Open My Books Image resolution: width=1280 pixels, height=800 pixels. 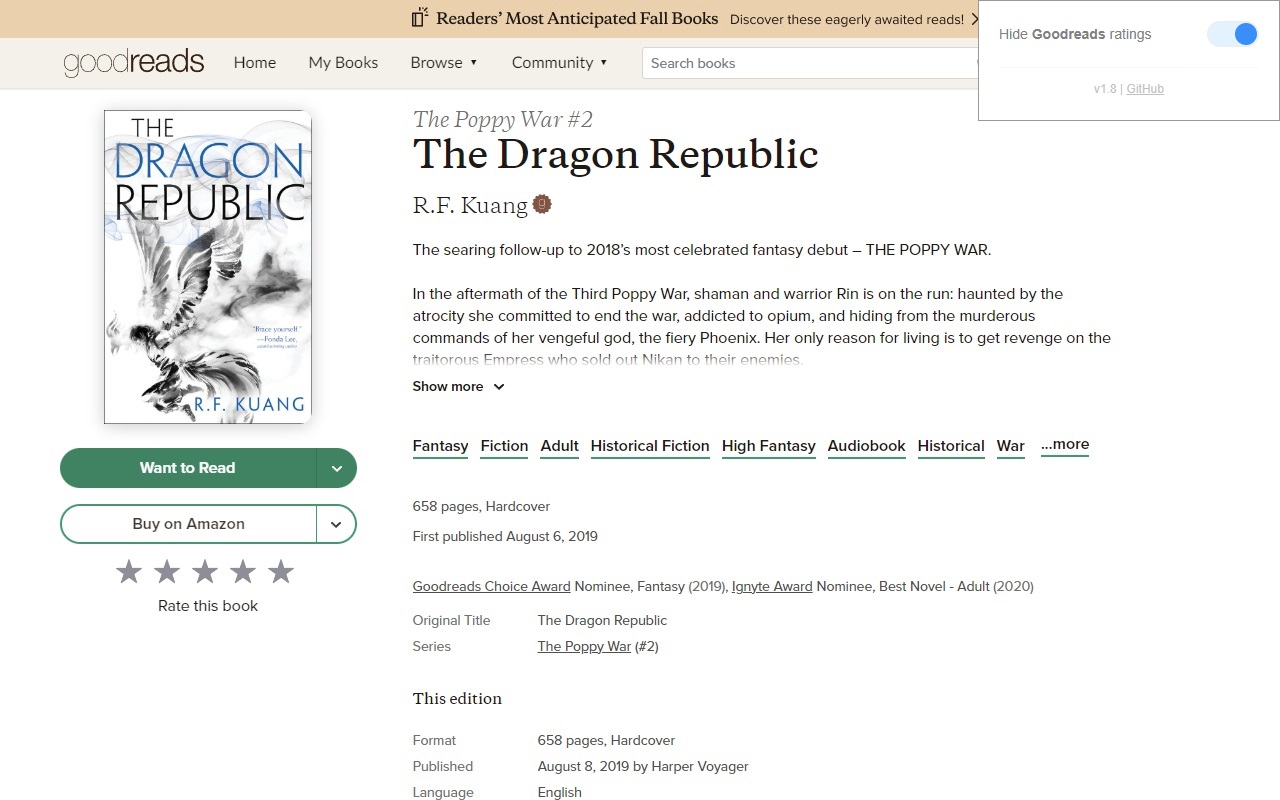pyautogui.click(x=343, y=62)
